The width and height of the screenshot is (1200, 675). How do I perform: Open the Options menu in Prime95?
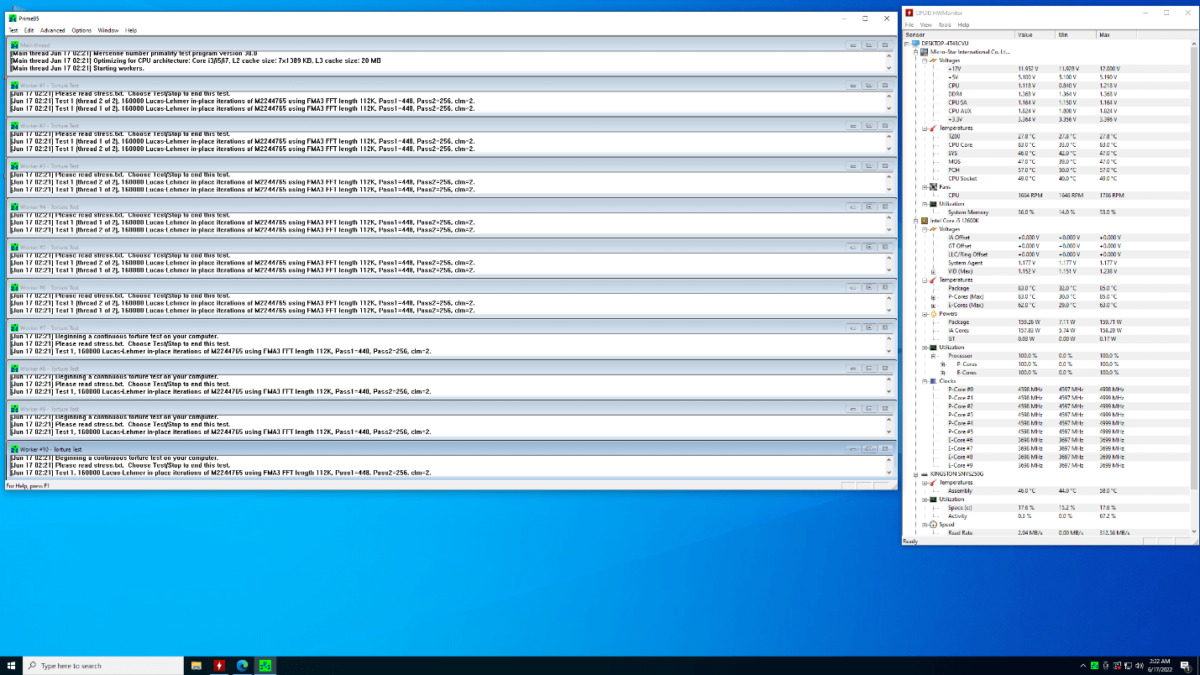pyautogui.click(x=81, y=31)
